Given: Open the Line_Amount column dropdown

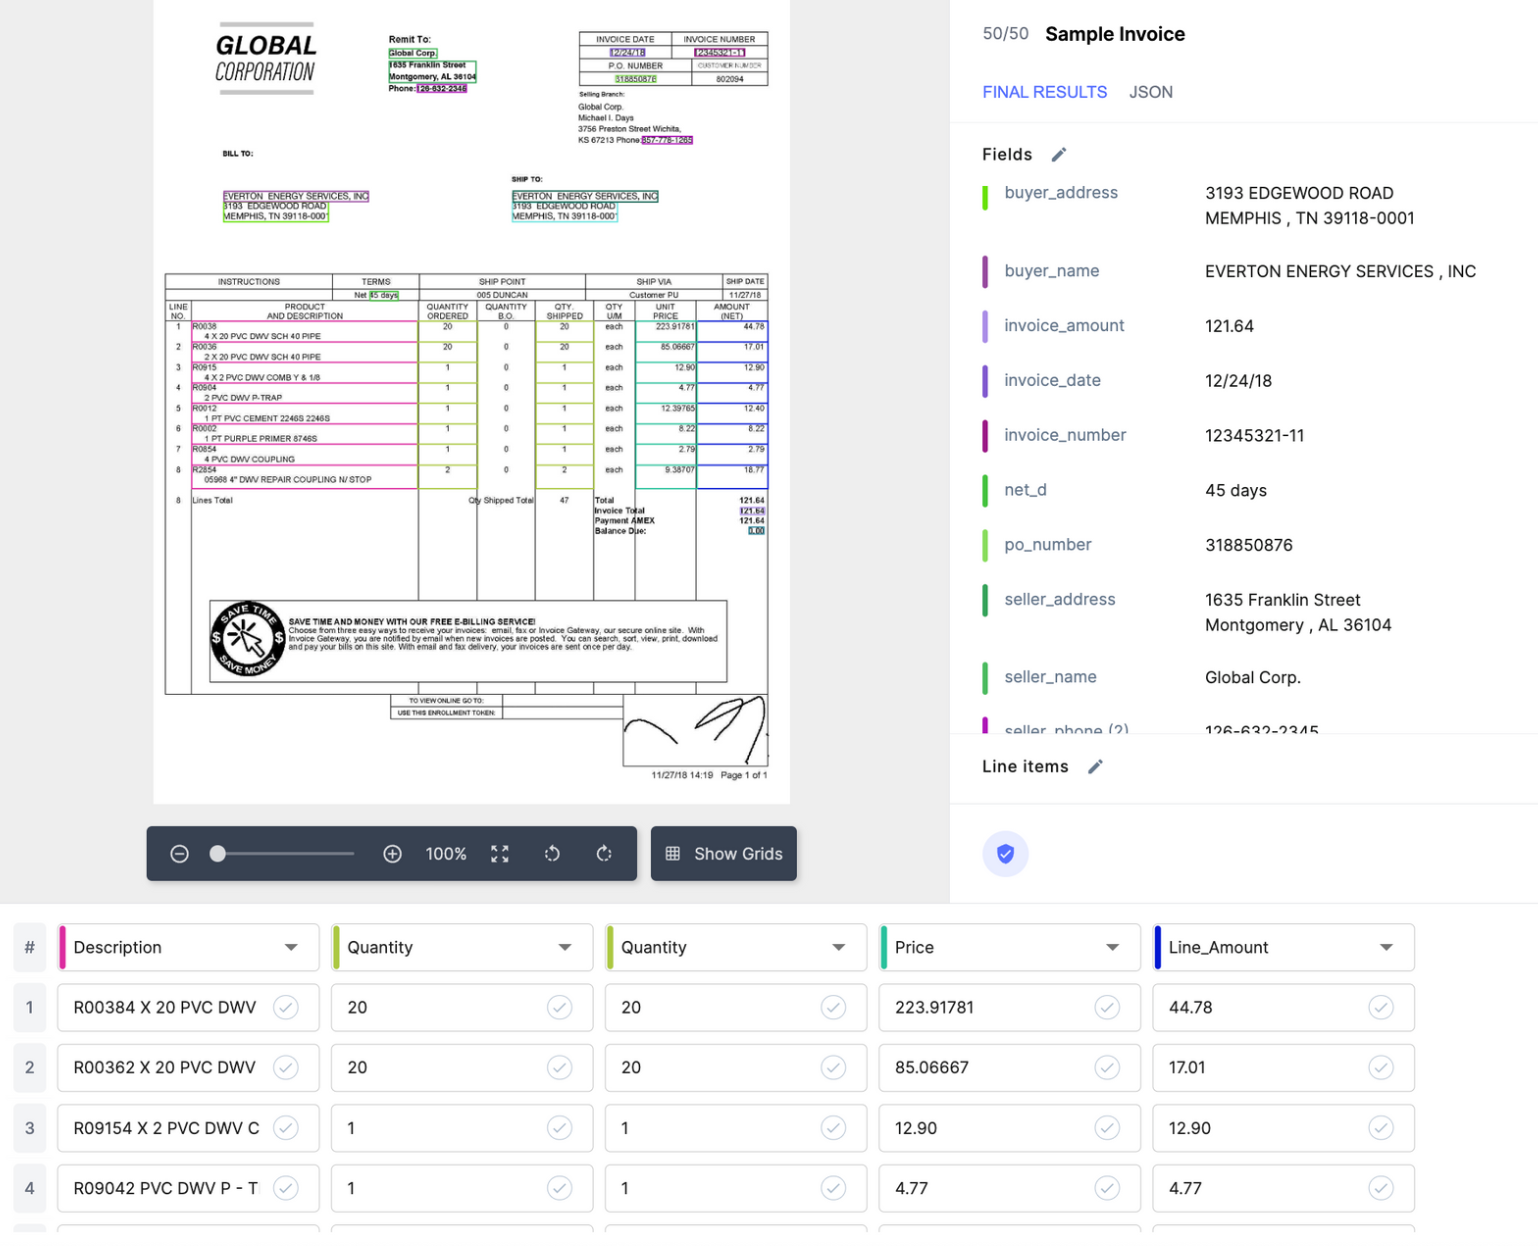Looking at the screenshot, I should click(1386, 947).
